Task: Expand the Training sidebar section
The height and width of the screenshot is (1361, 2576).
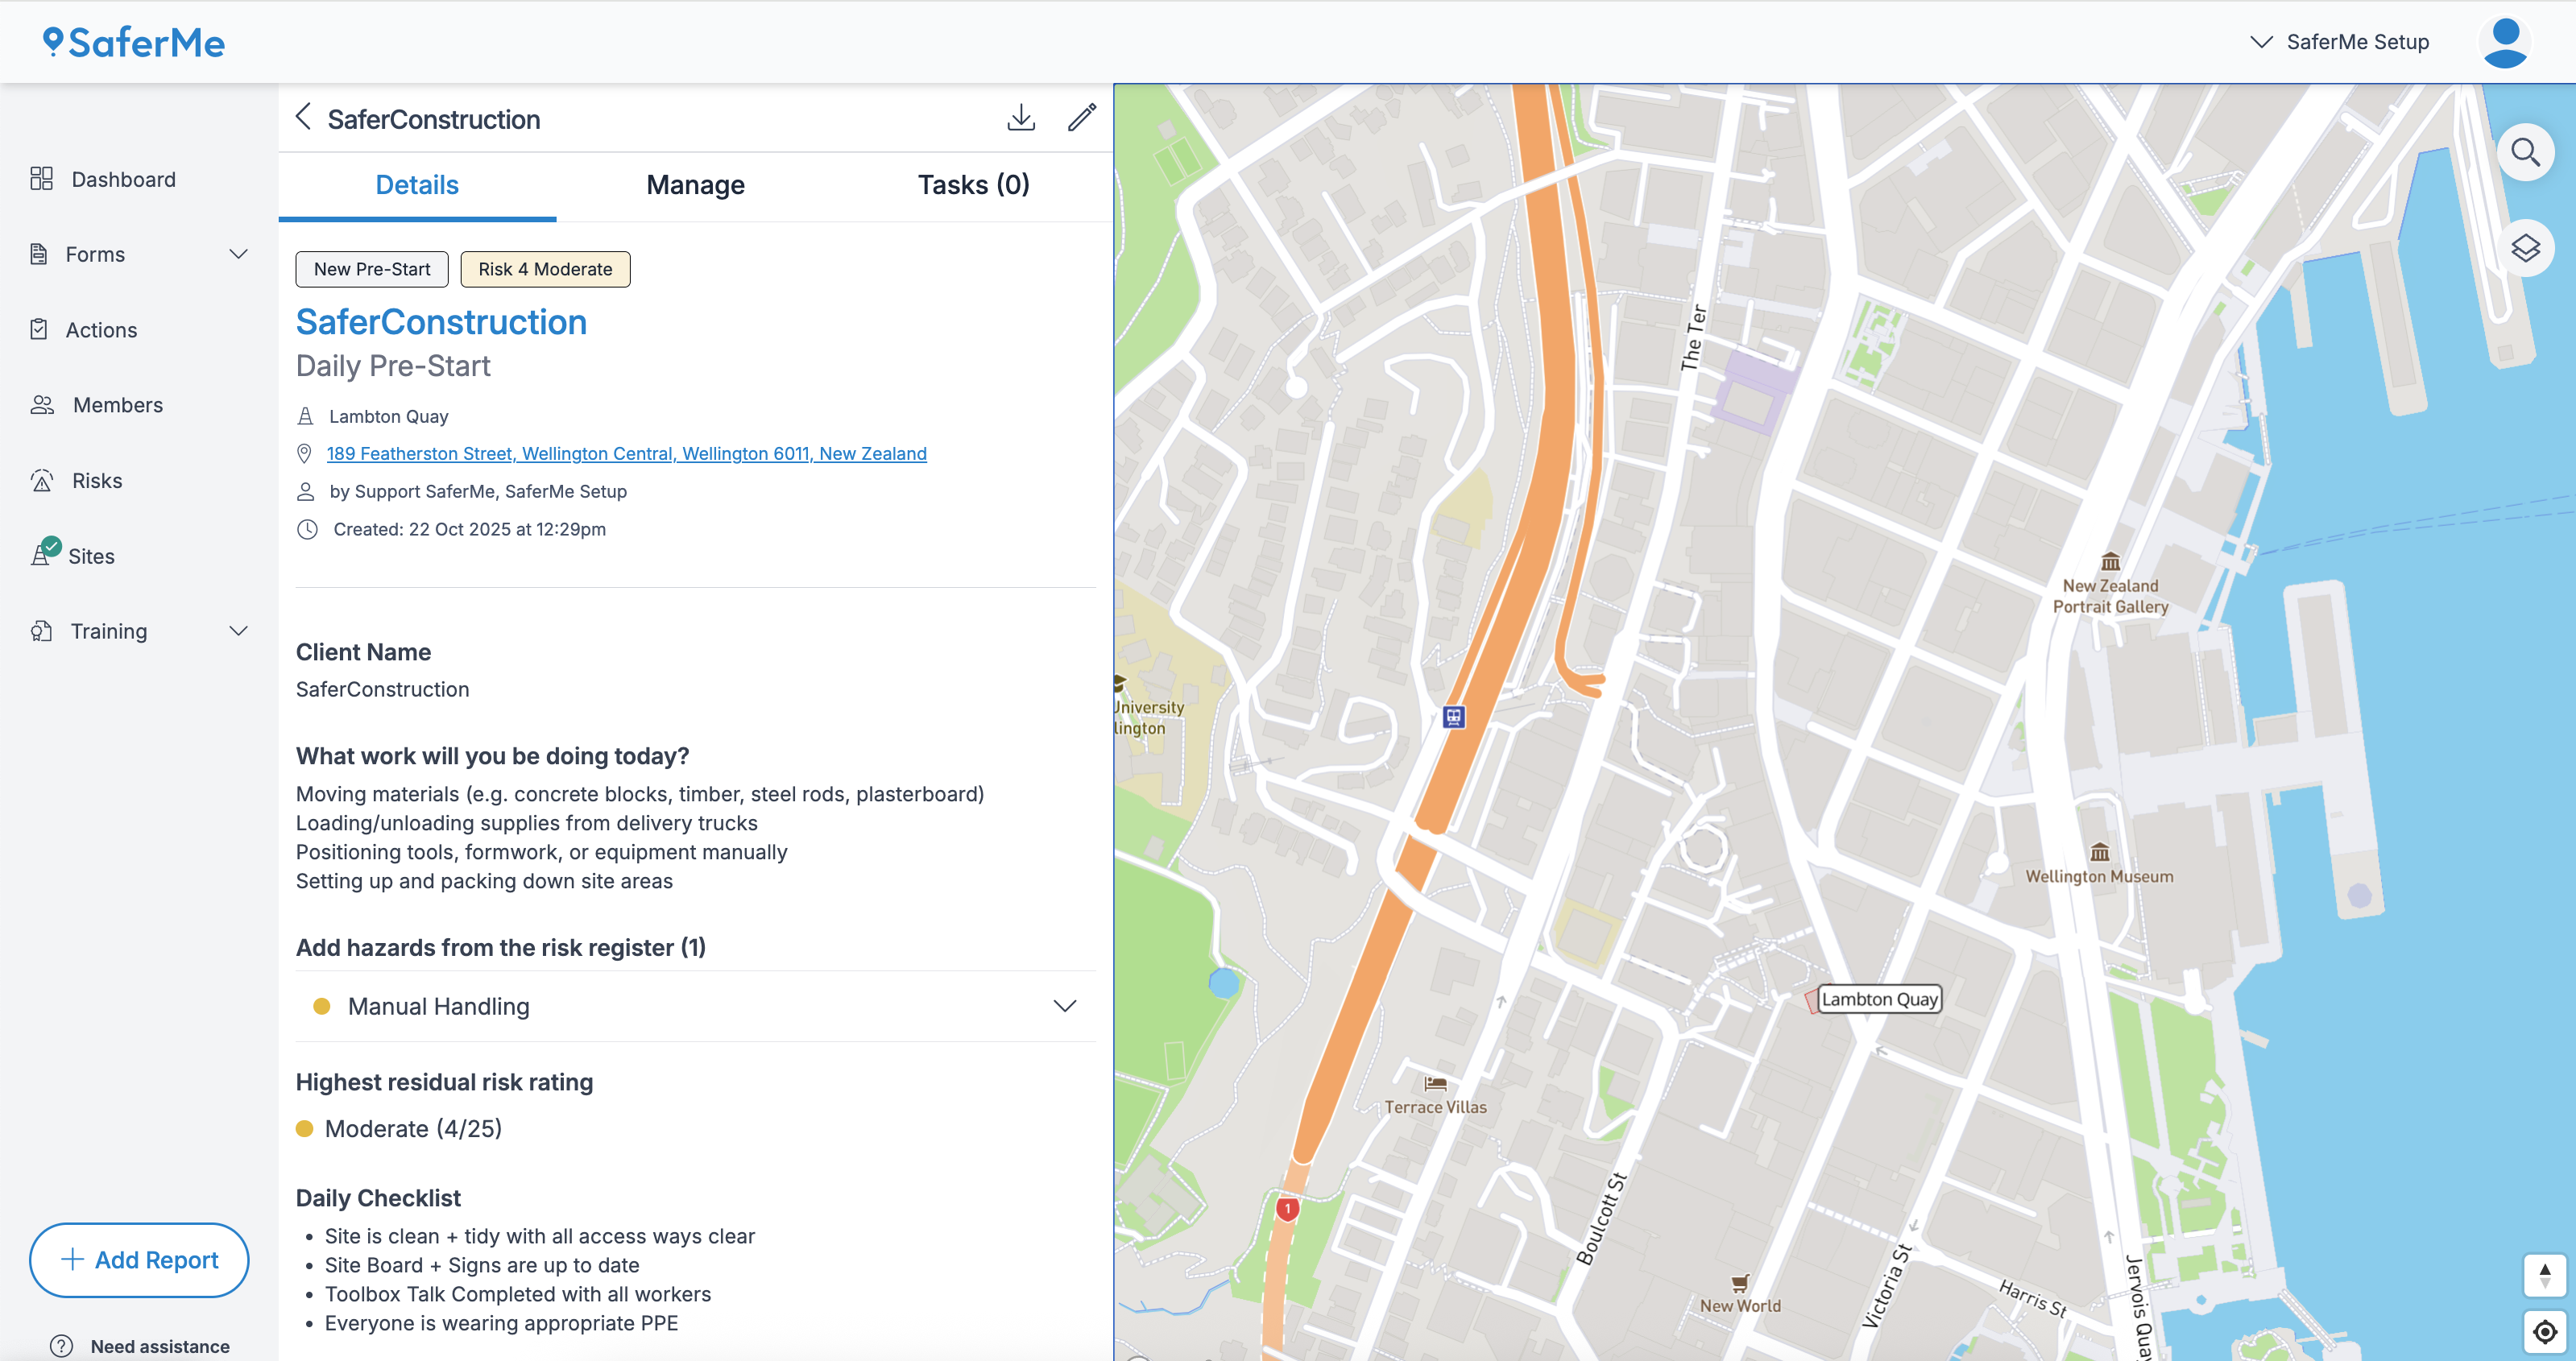Action: coord(238,631)
